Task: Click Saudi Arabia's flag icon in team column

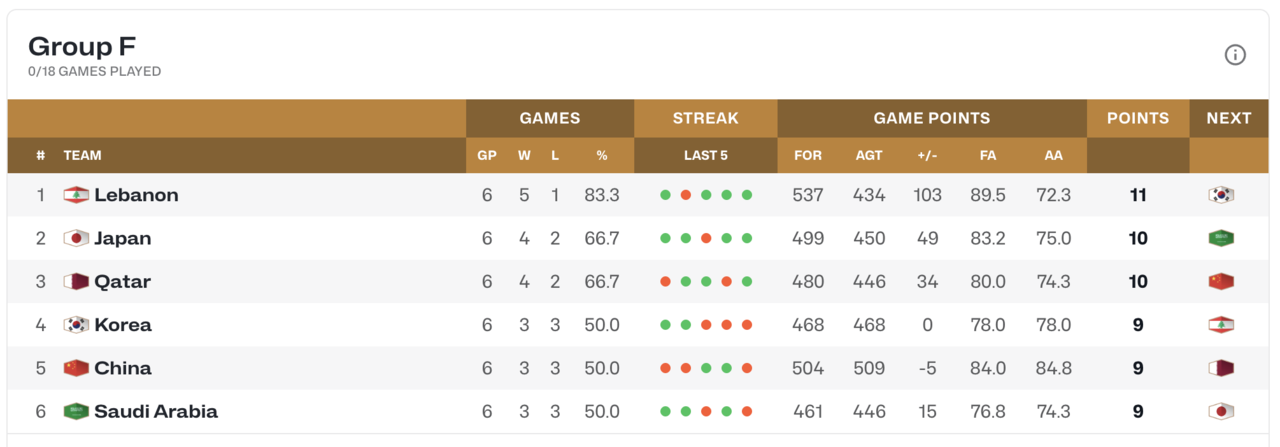Action: point(76,411)
